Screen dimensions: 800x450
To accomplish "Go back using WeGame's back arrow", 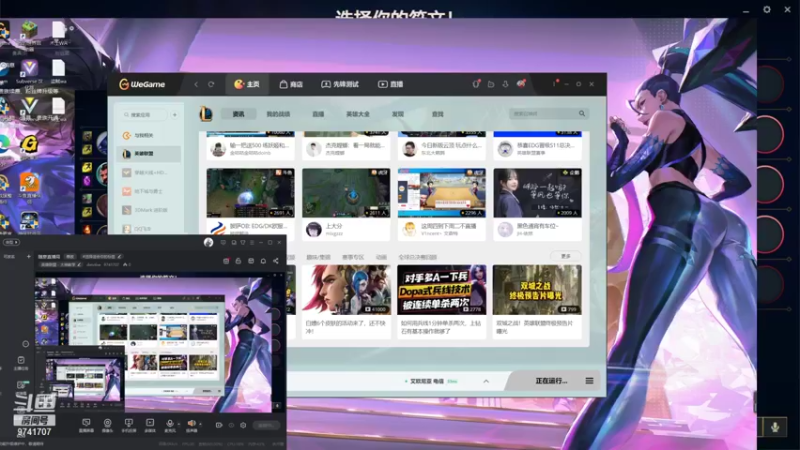I will 196,84.
